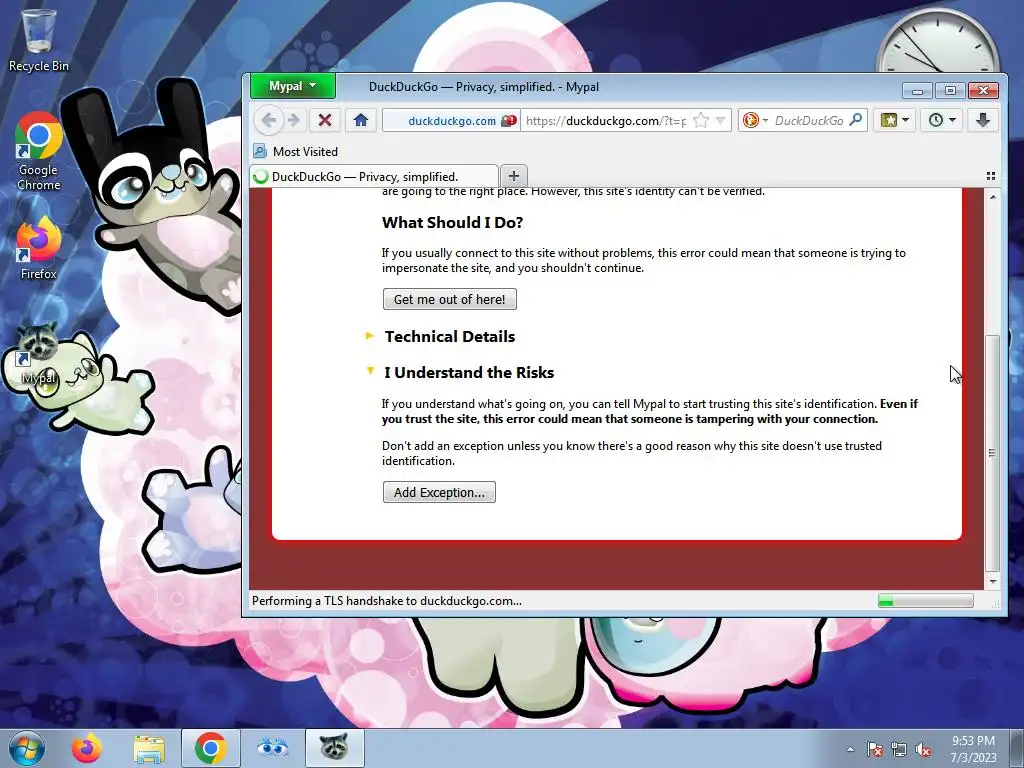Click the Add Exception... button
Screen dimensions: 1024x768
pos(440,492)
